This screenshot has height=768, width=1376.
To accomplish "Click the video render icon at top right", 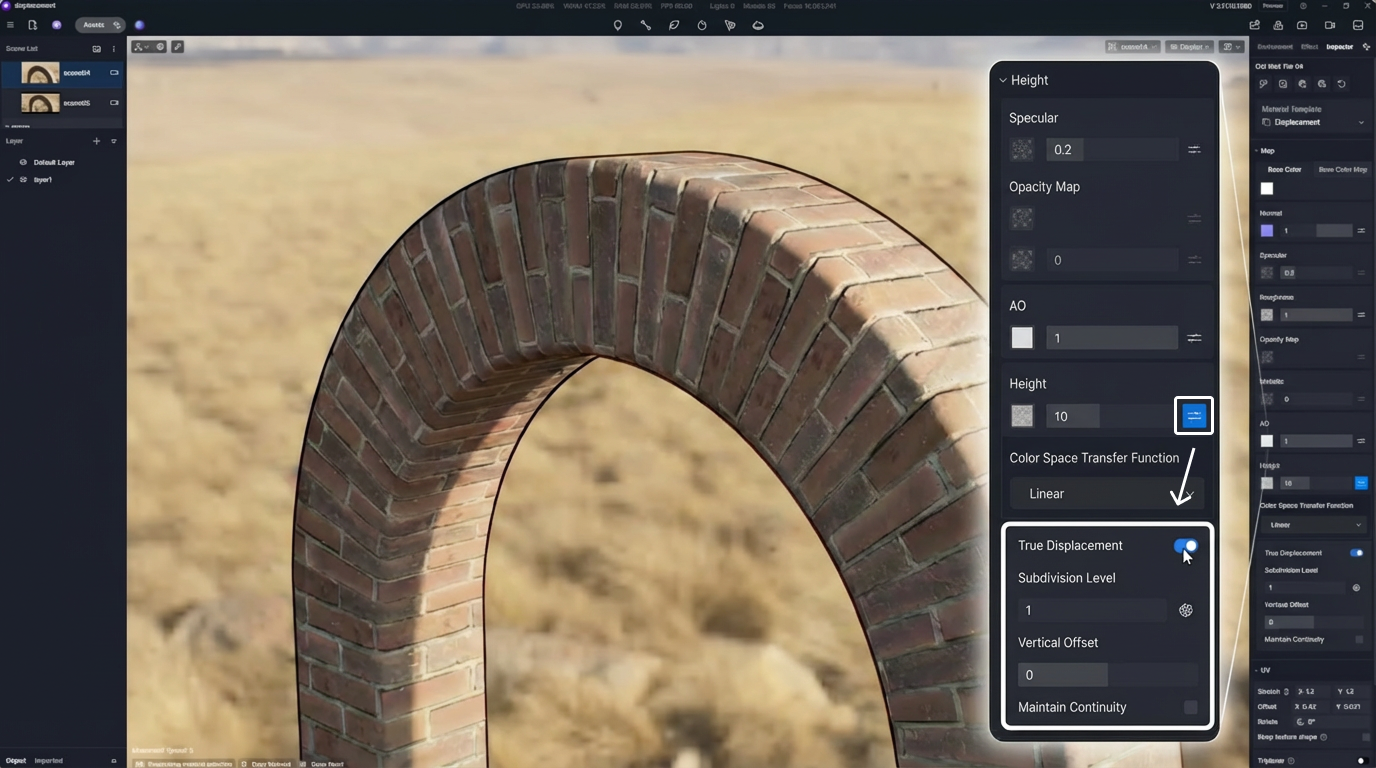I will coord(1330,25).
